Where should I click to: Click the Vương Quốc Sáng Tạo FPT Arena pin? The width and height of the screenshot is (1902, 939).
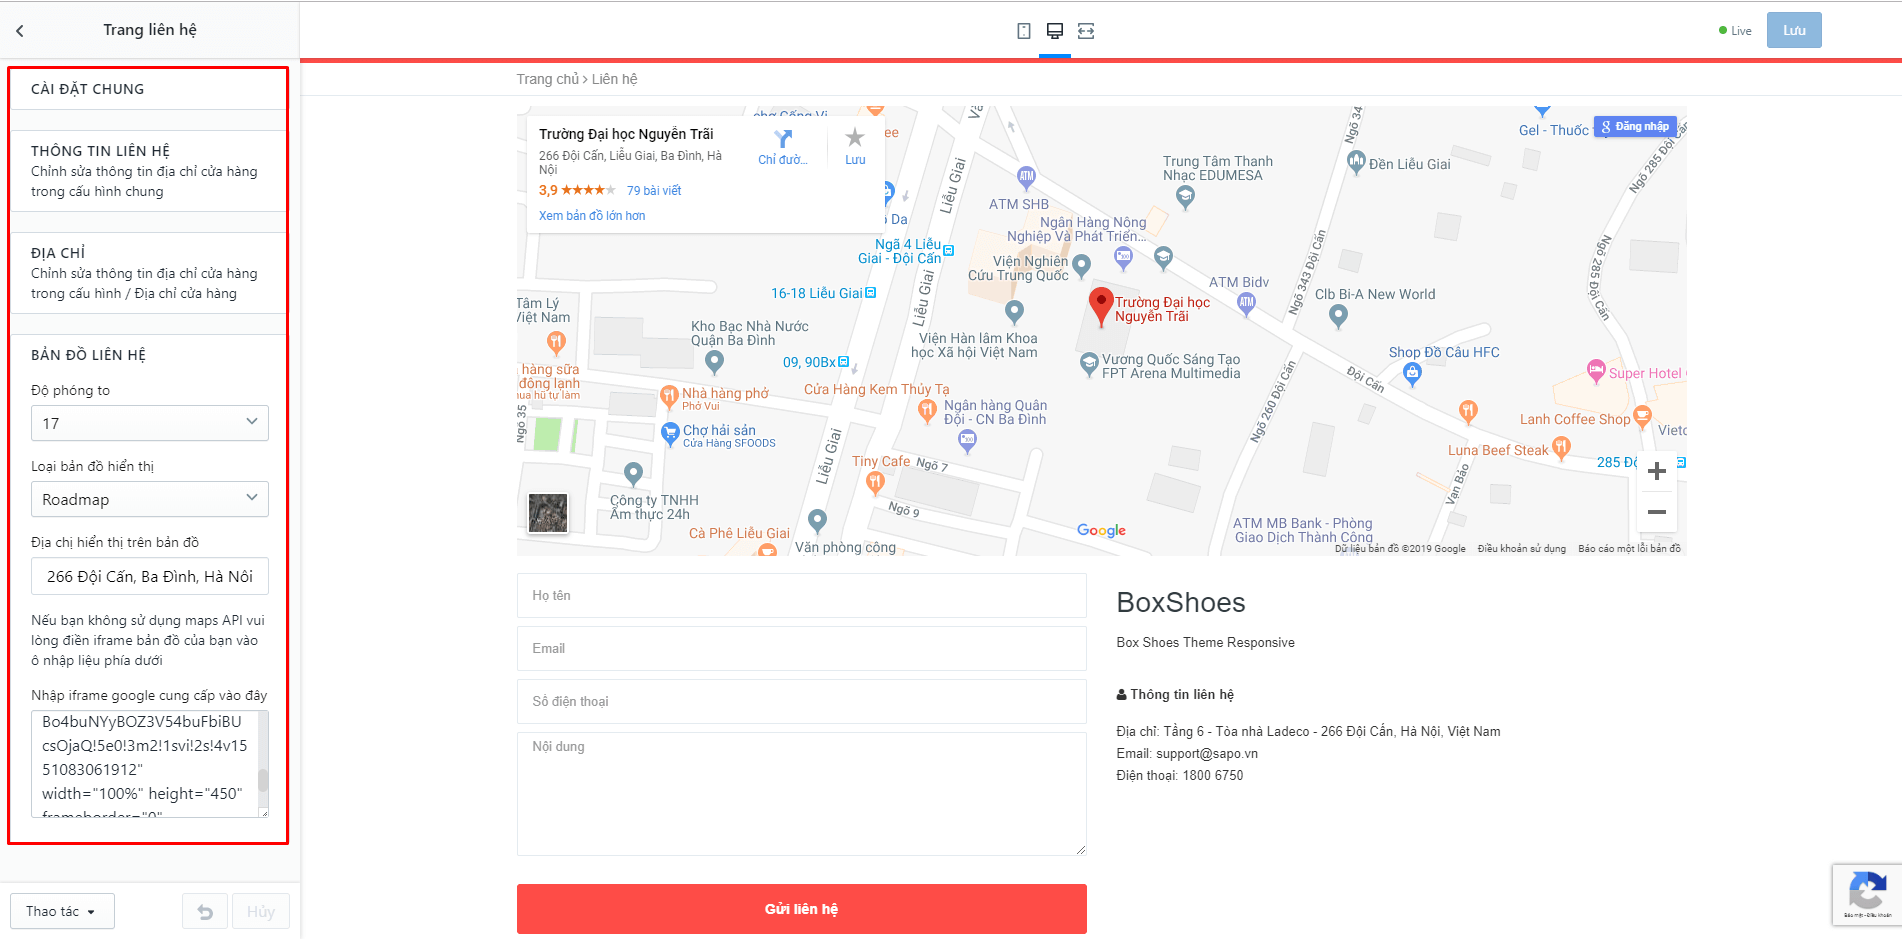click(x=1089, y=364)
